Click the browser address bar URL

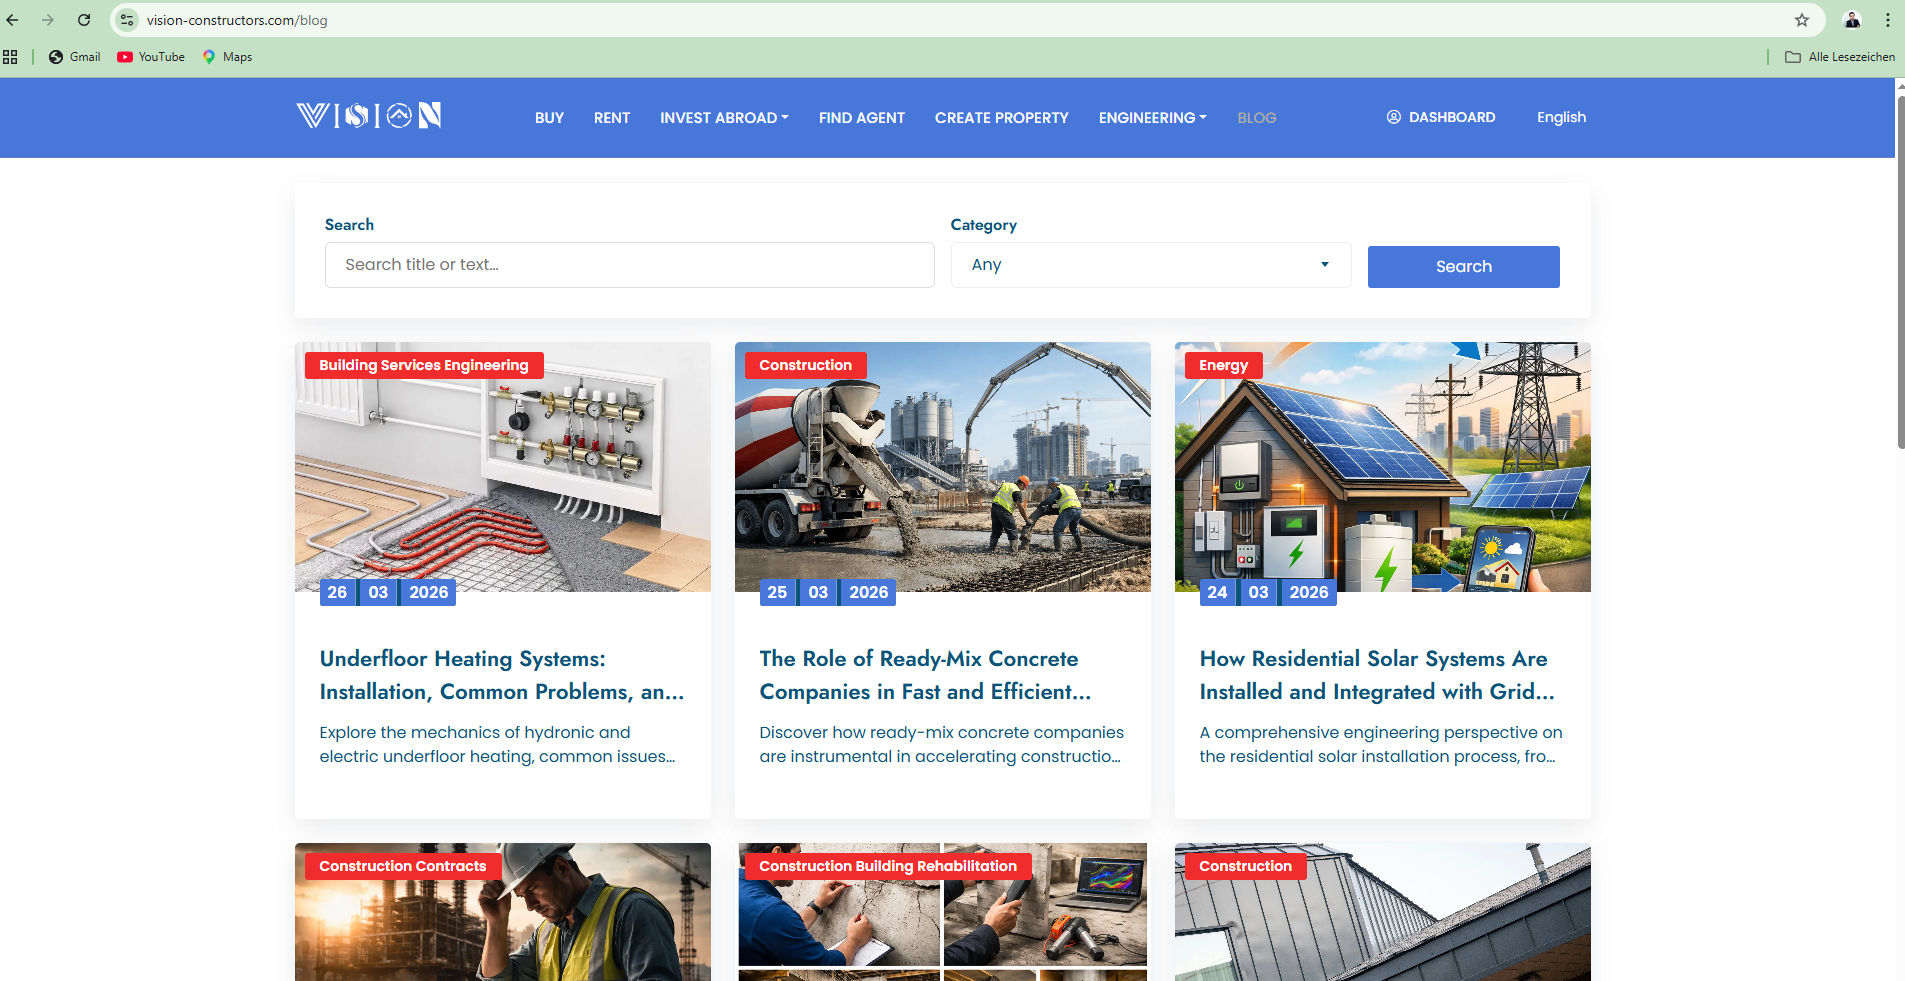point(237,20)
